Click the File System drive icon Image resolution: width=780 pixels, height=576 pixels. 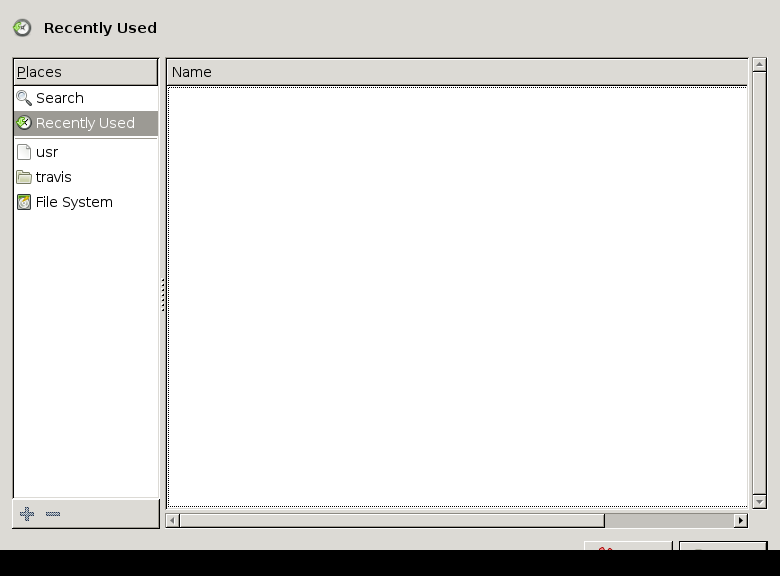coord(24,202)
